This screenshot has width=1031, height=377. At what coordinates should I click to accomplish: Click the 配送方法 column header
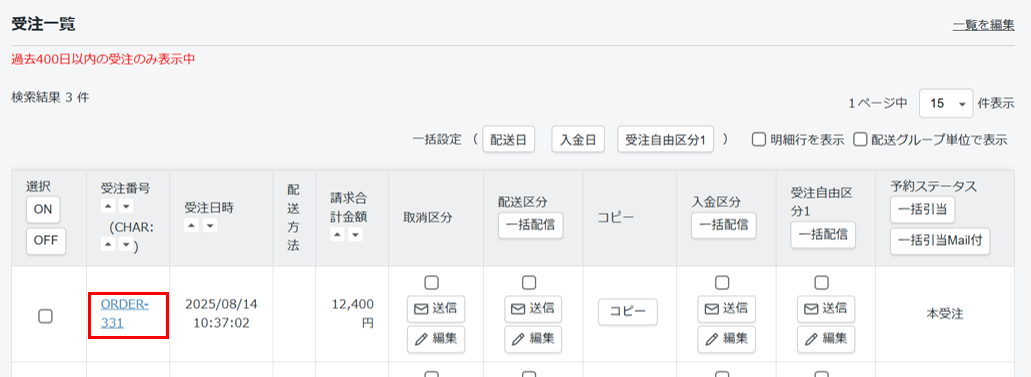pyautogui.click(x=293, y=218)
